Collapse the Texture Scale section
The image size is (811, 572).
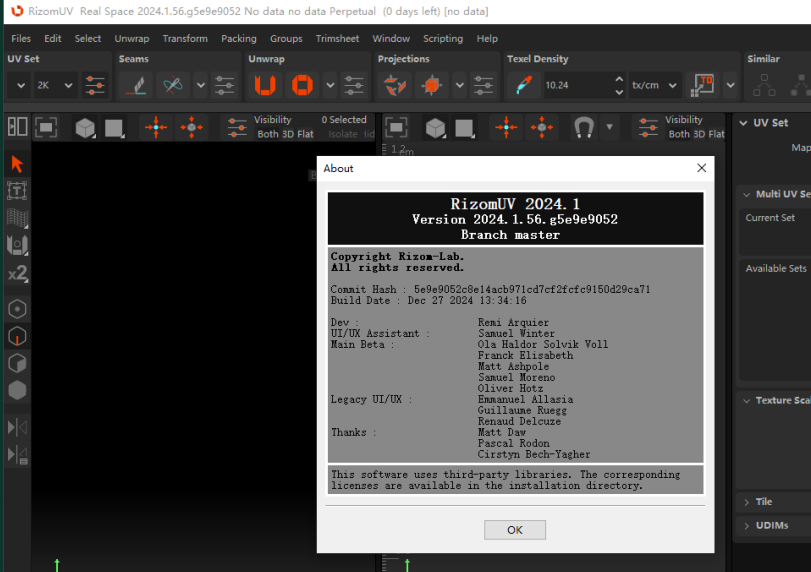coord(746,401)
